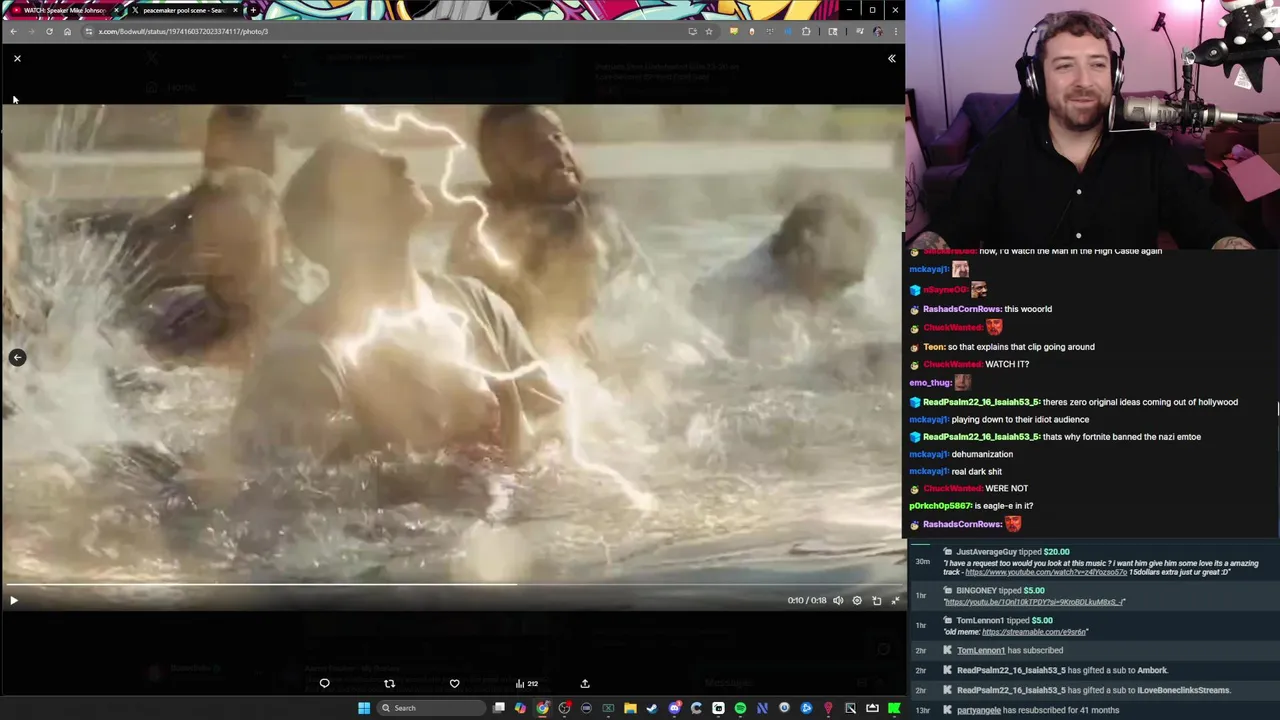Image resolution: width=1280 pixels, height=720 pixels.
Task: Go back in browser history
Action: click(x=13, y=31)
